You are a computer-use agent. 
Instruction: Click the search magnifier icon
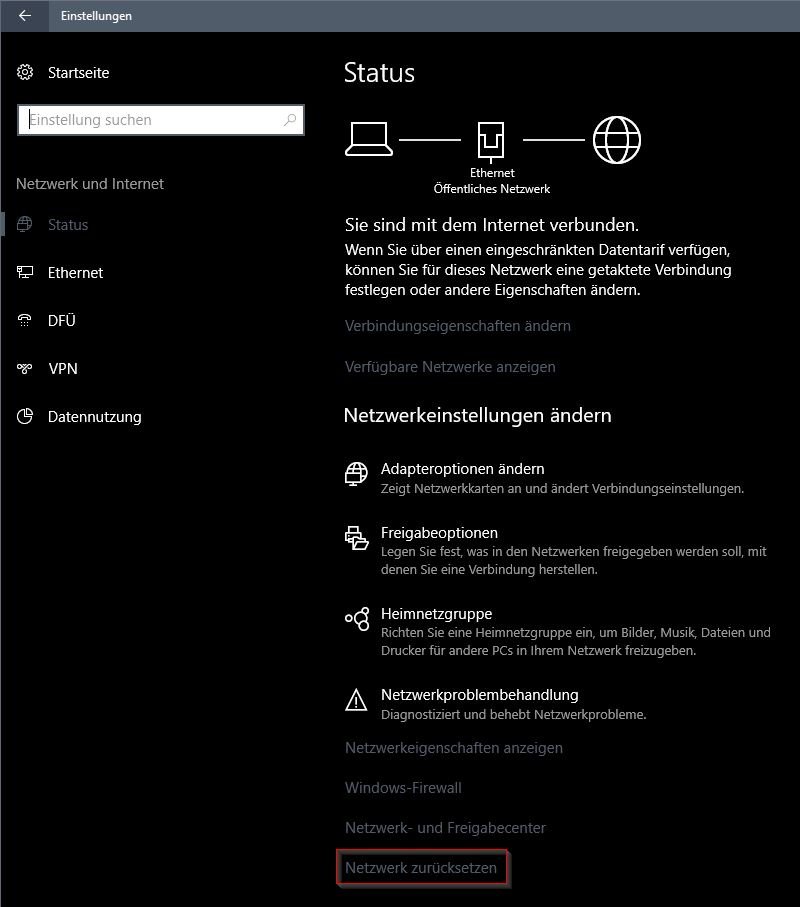(290, 120)
